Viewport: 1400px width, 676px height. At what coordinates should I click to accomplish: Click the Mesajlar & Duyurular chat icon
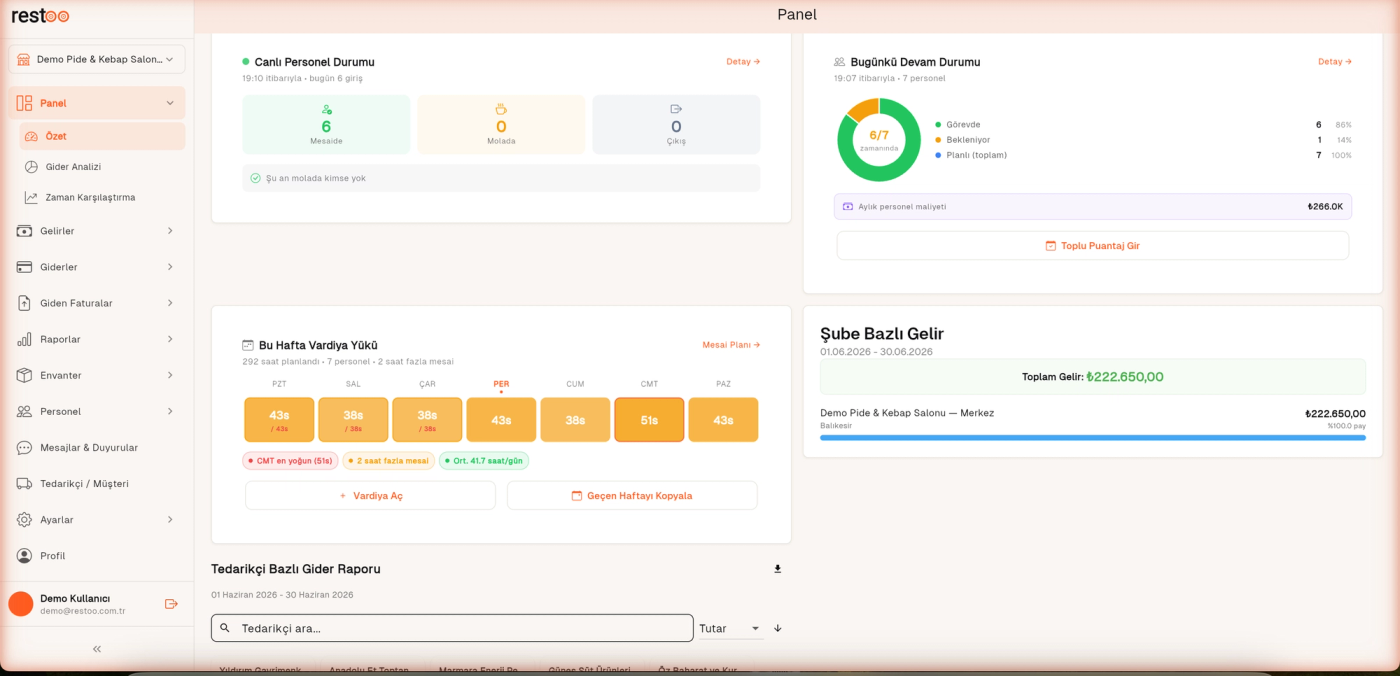tap(24, 448)
